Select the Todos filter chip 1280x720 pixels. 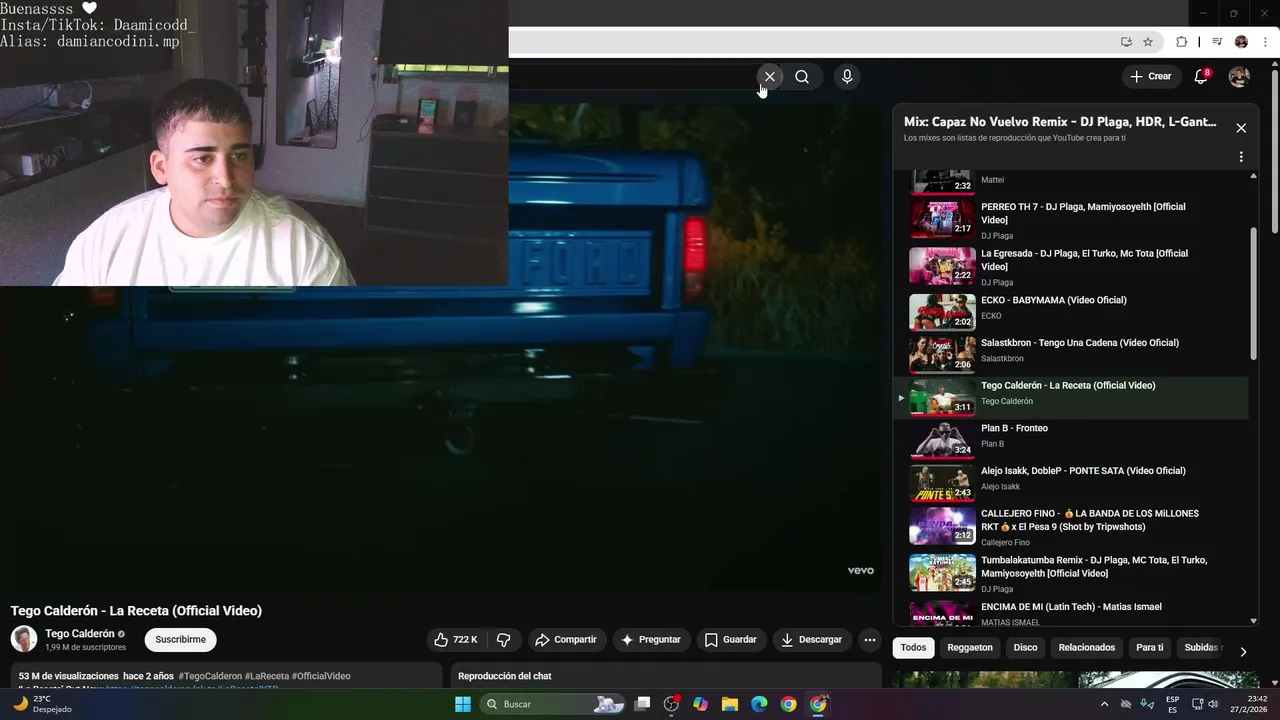(x=913, y=648)
